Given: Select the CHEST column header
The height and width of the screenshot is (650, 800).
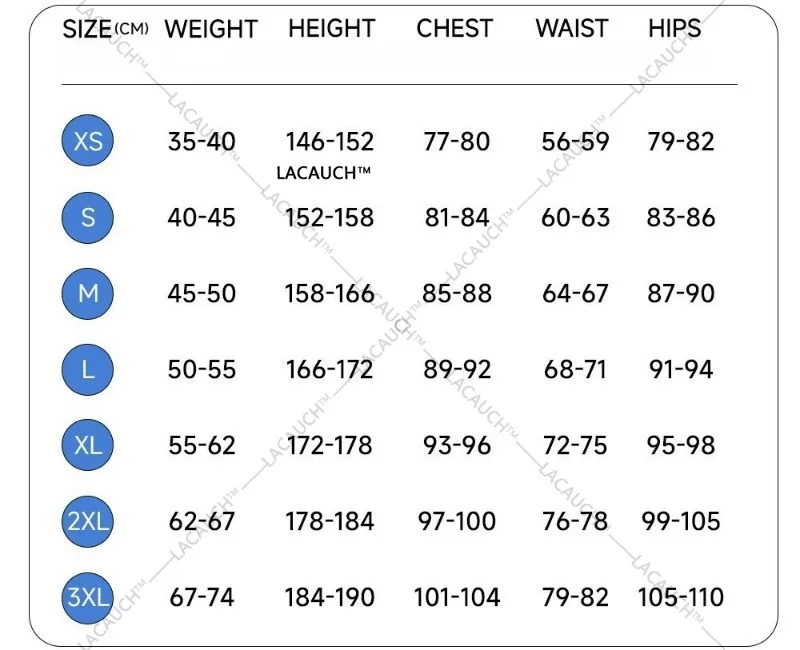Looking at the screenshot, I should [455, 29].
